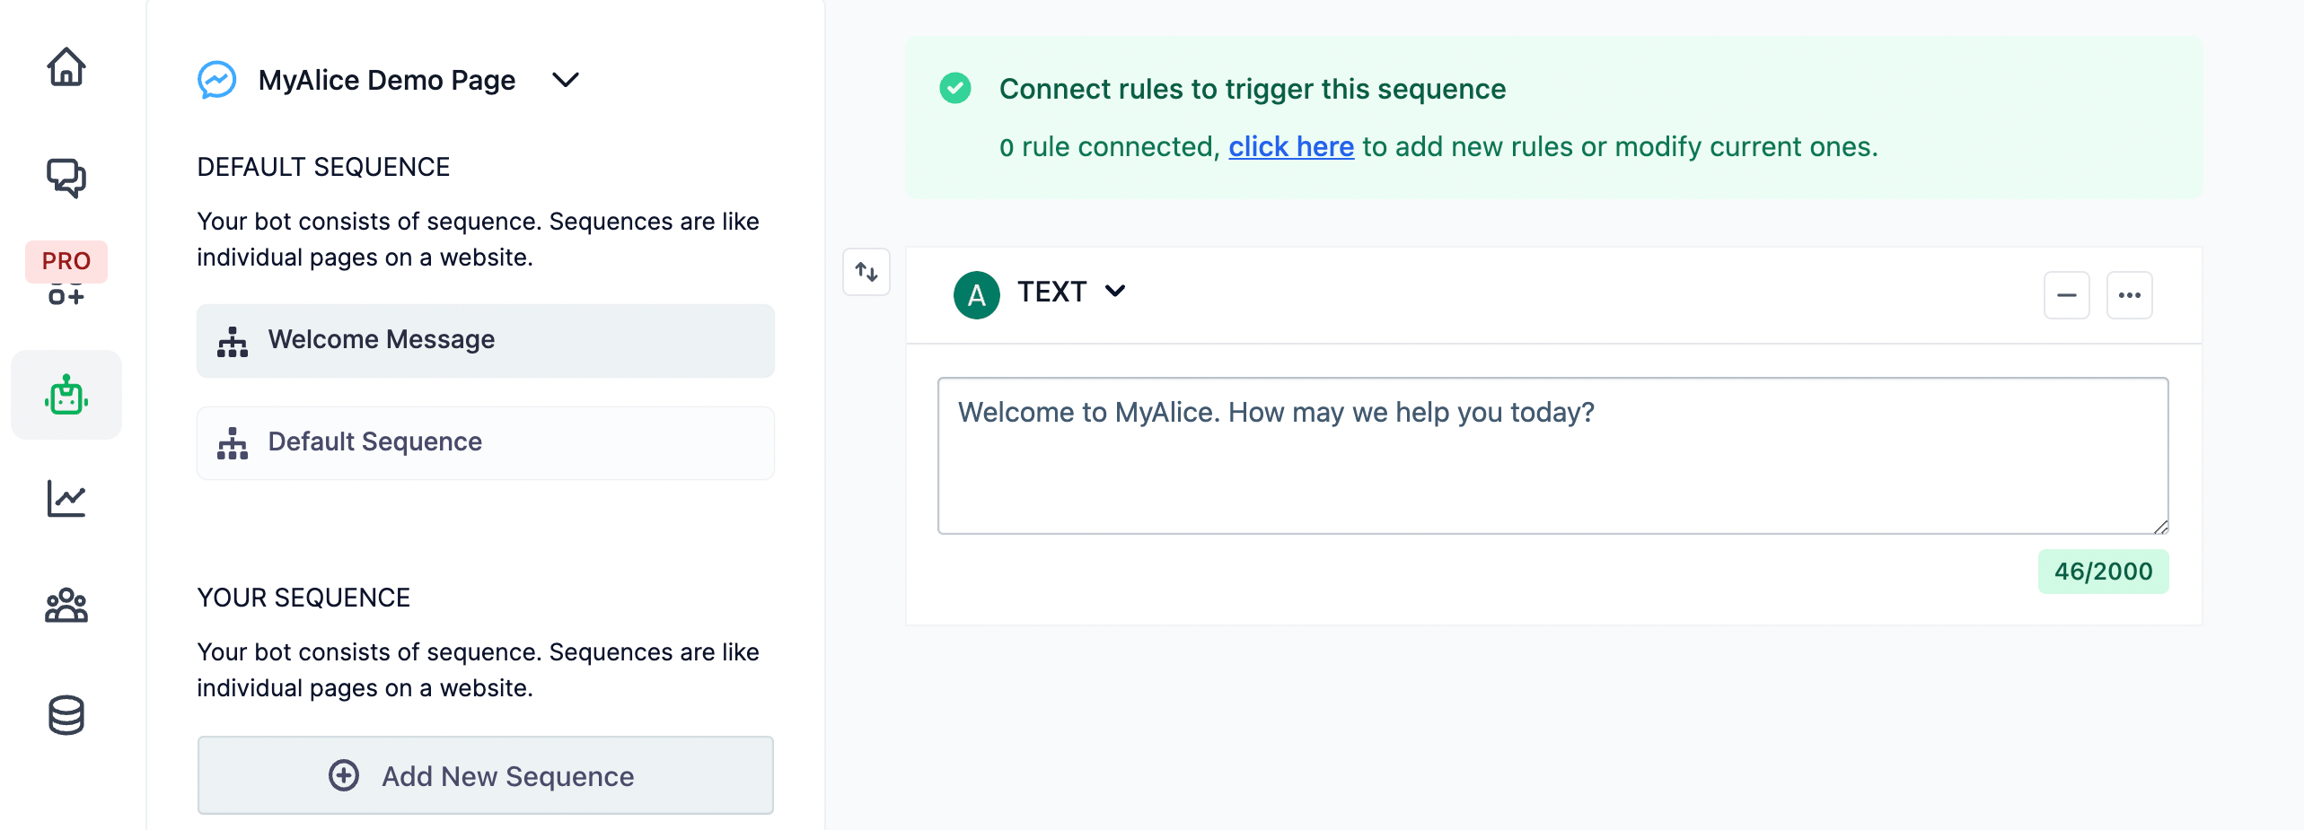Click into the welcome message text area
The width and height of the screenshot is (2304, 830).
coord(1552,456)
